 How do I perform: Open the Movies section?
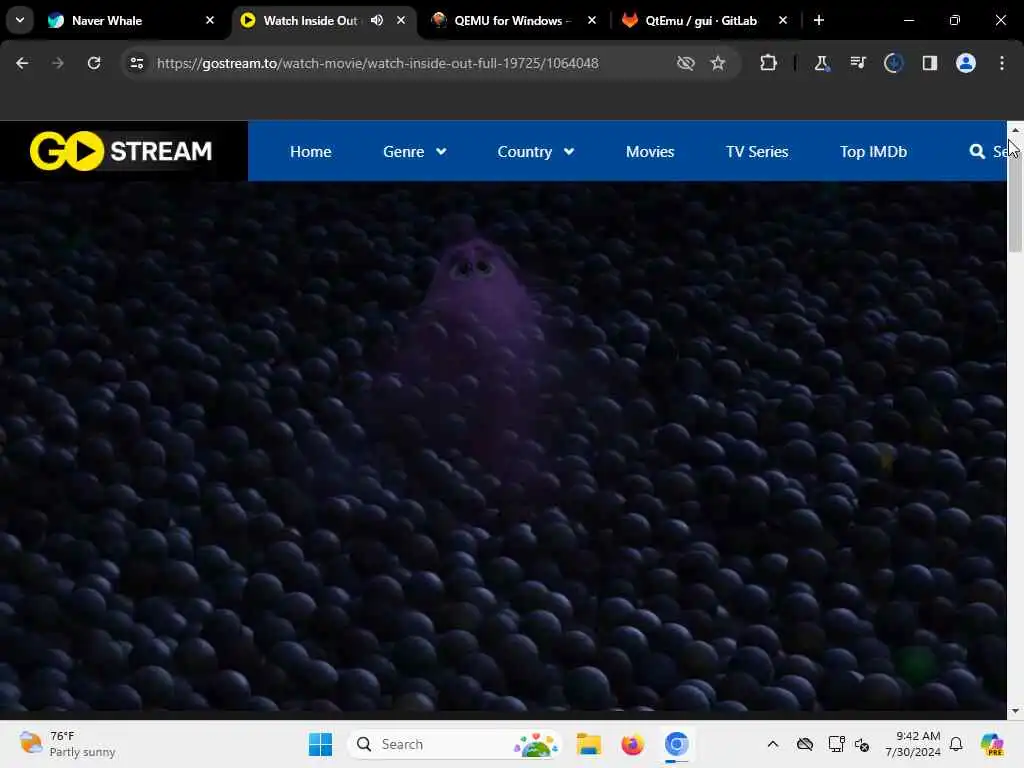tap(650, 152)
